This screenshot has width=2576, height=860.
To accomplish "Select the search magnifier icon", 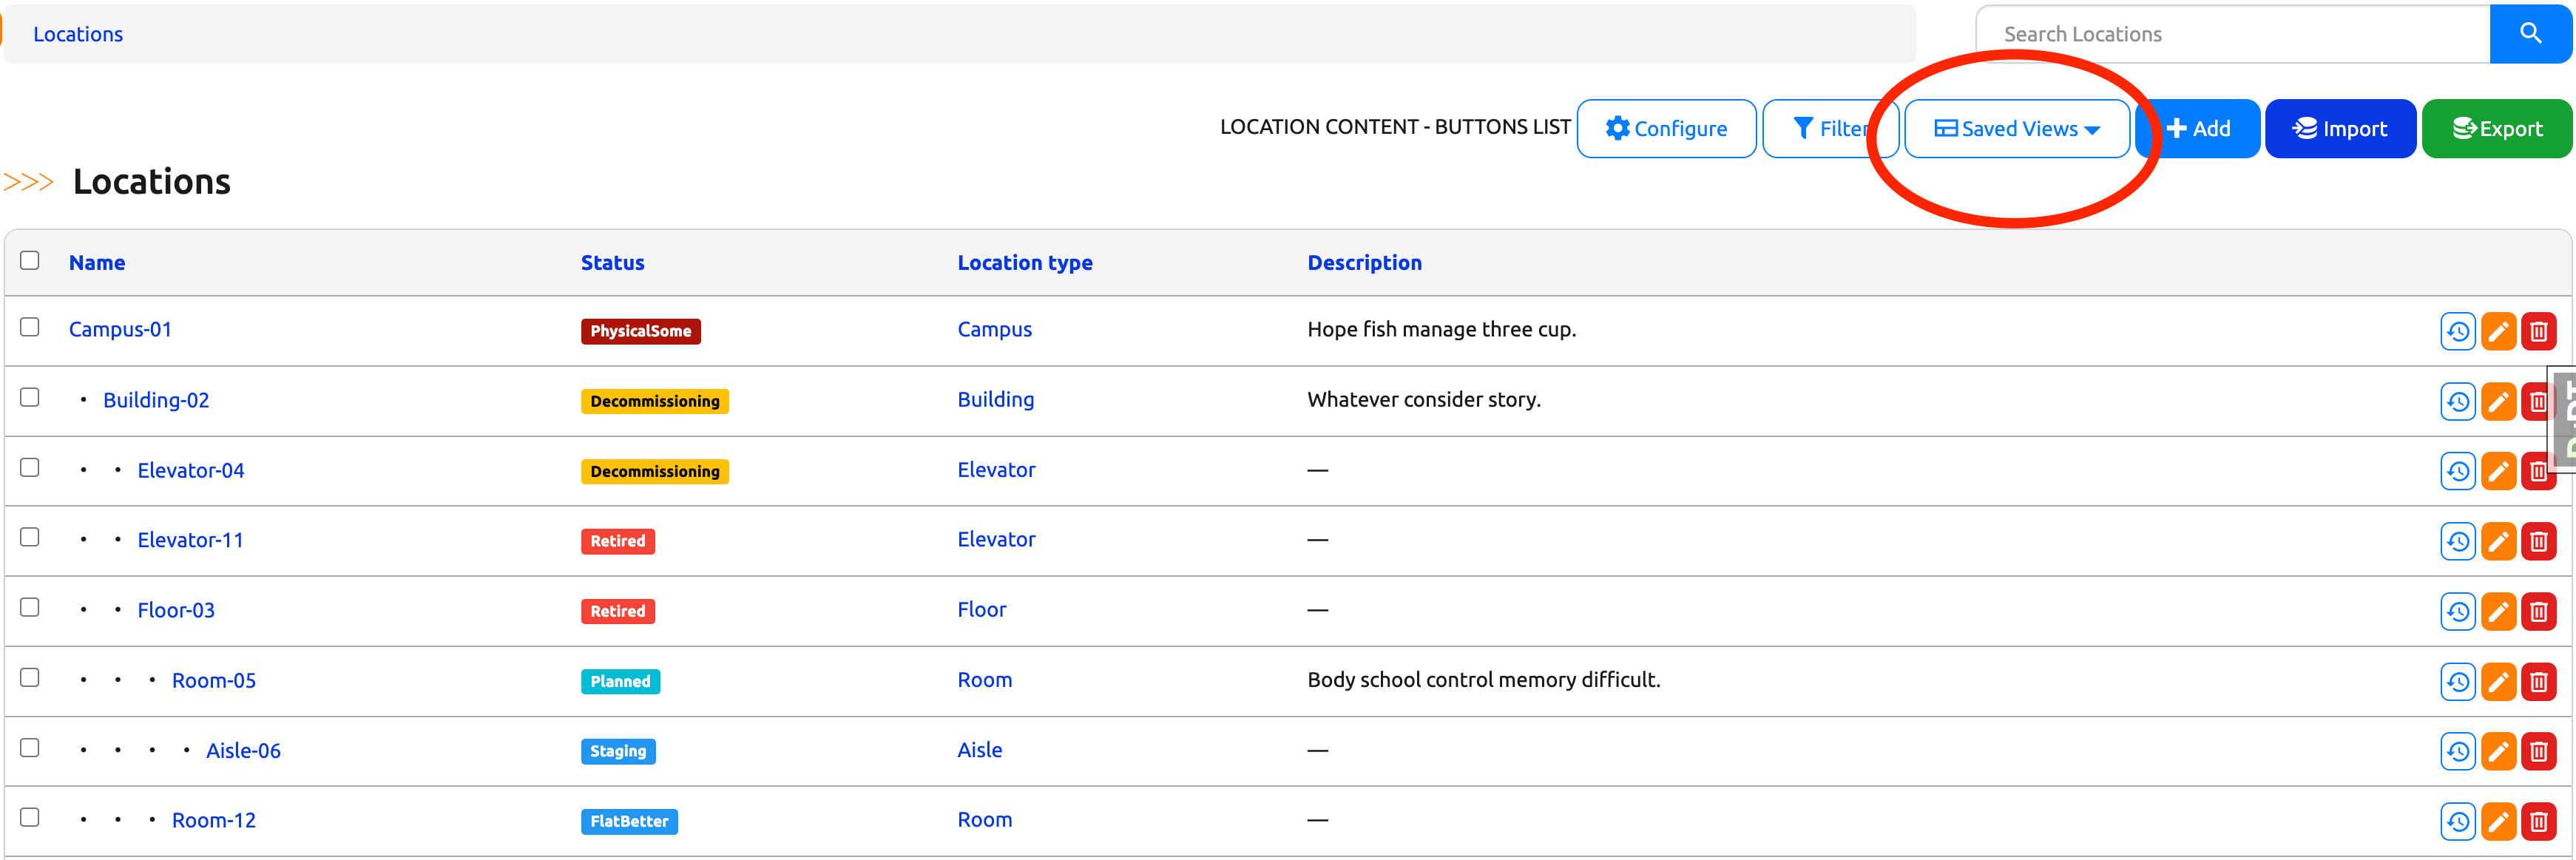I will pyautogui.click(x=2529, y=33).
